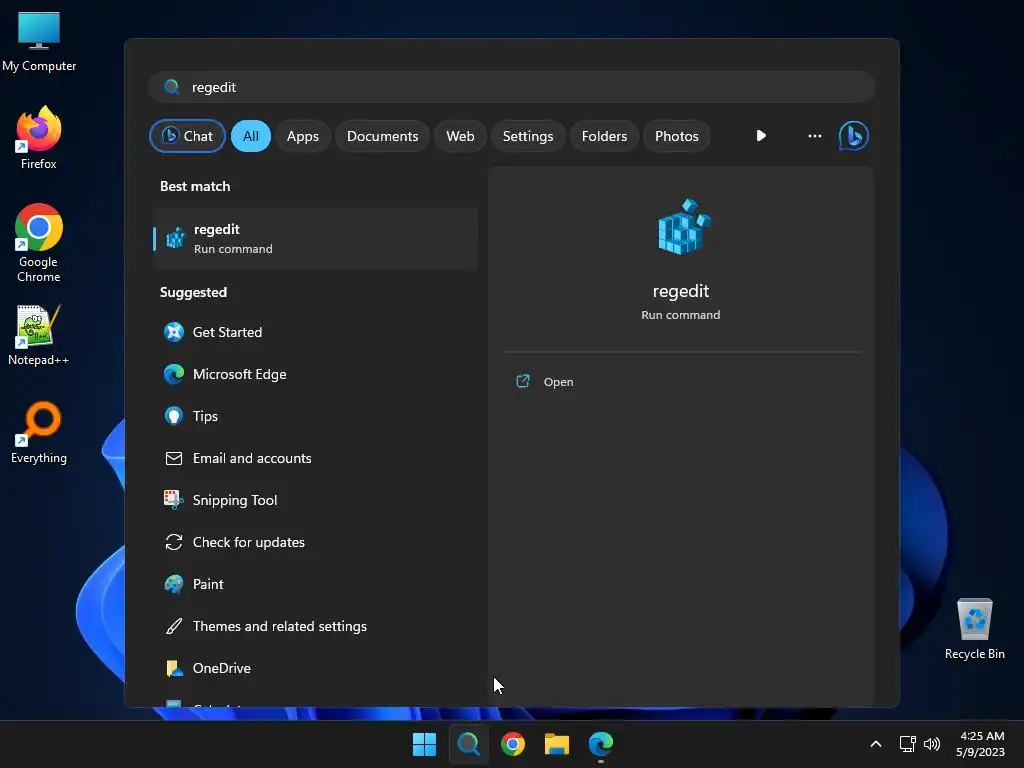Viewport: 1024px width, 768px height.
Task: Select the Folders filter
Action: click(x=604, y=136)
